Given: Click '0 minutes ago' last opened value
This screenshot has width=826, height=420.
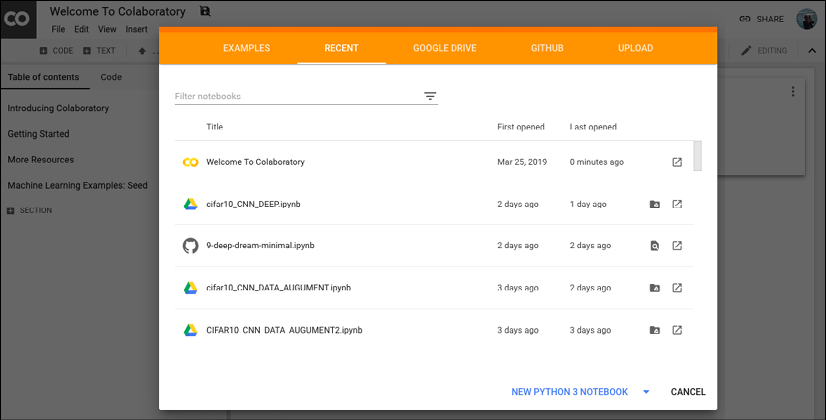Looking at the screenshot, I should 596,162.
